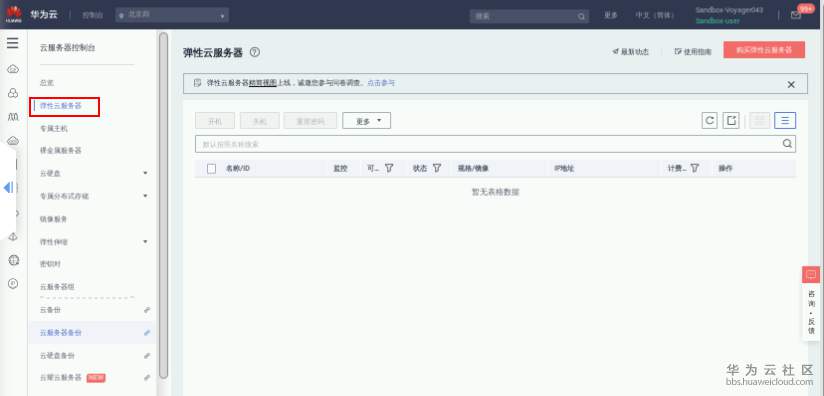This screenshot has height=396, width=824.
Task: Switch to the greyed card view icon
Action: point(759,120)
